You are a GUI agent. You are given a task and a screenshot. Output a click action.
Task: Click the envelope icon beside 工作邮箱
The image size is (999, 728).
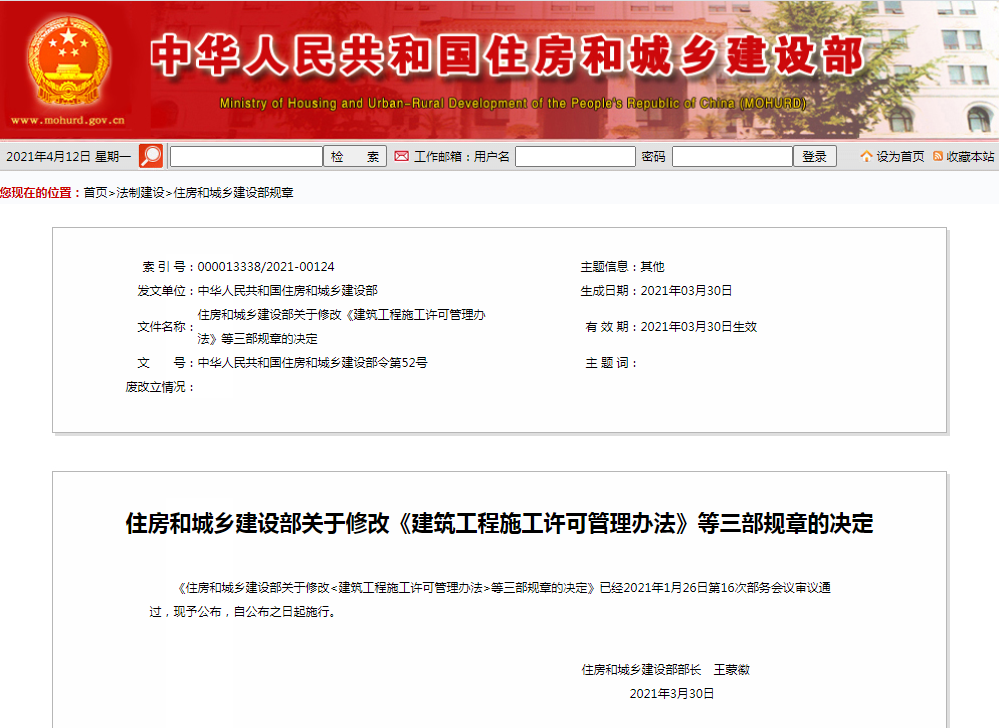pos(399,156)
